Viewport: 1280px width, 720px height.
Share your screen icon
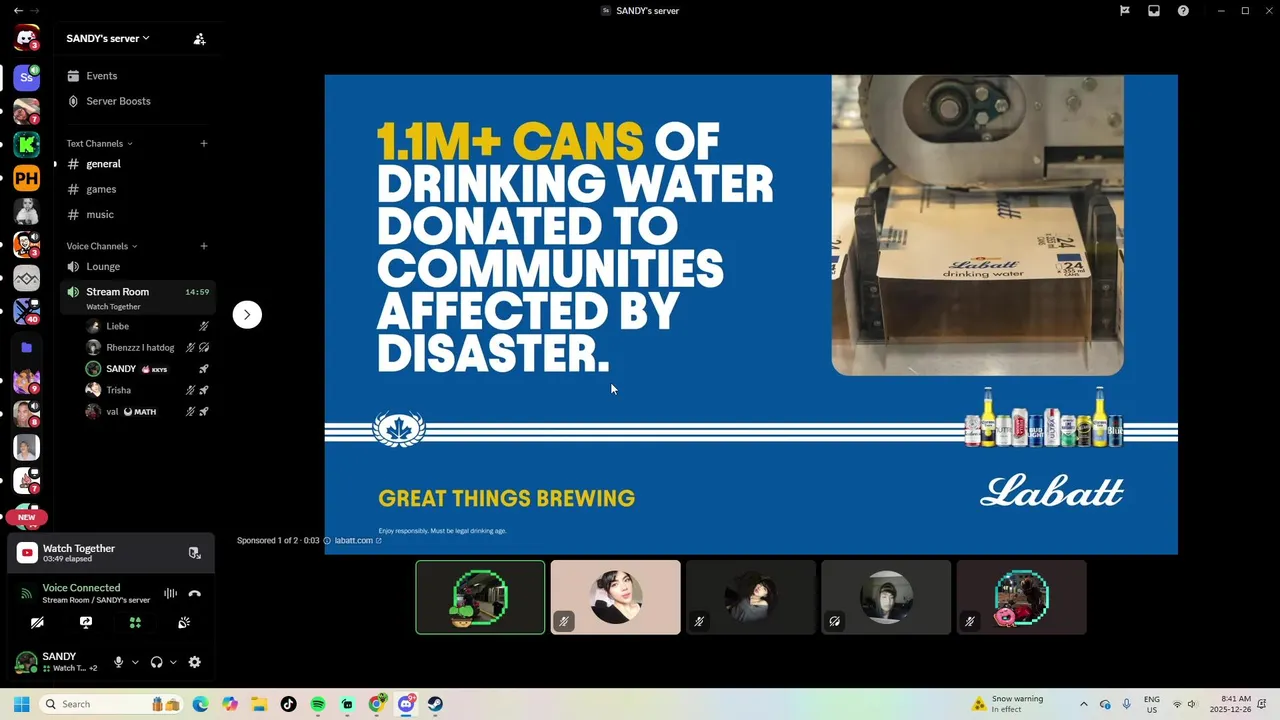(86, 622)
